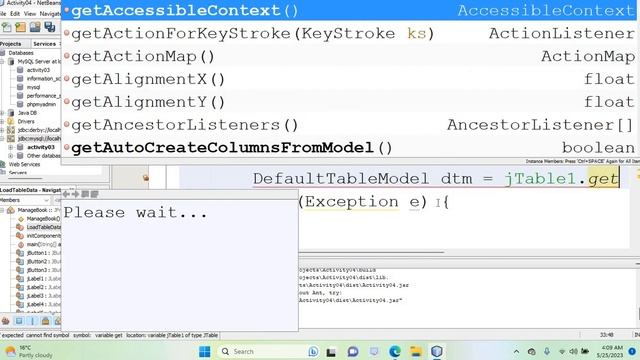The width and height of the screenshot is (640, 360).
Task: Select jButton1 field in Navigator
Action: [44, 253]
